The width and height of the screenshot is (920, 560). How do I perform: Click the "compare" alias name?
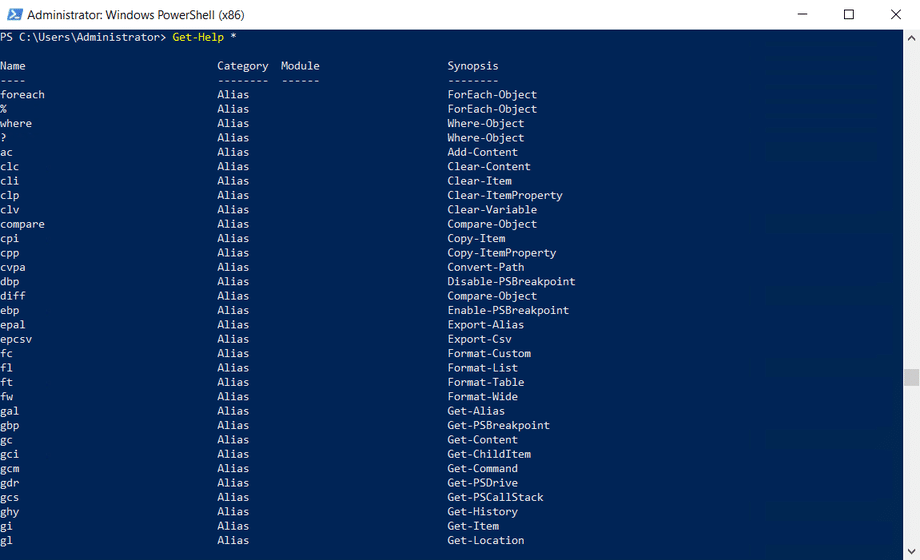(x=22, y=224)
